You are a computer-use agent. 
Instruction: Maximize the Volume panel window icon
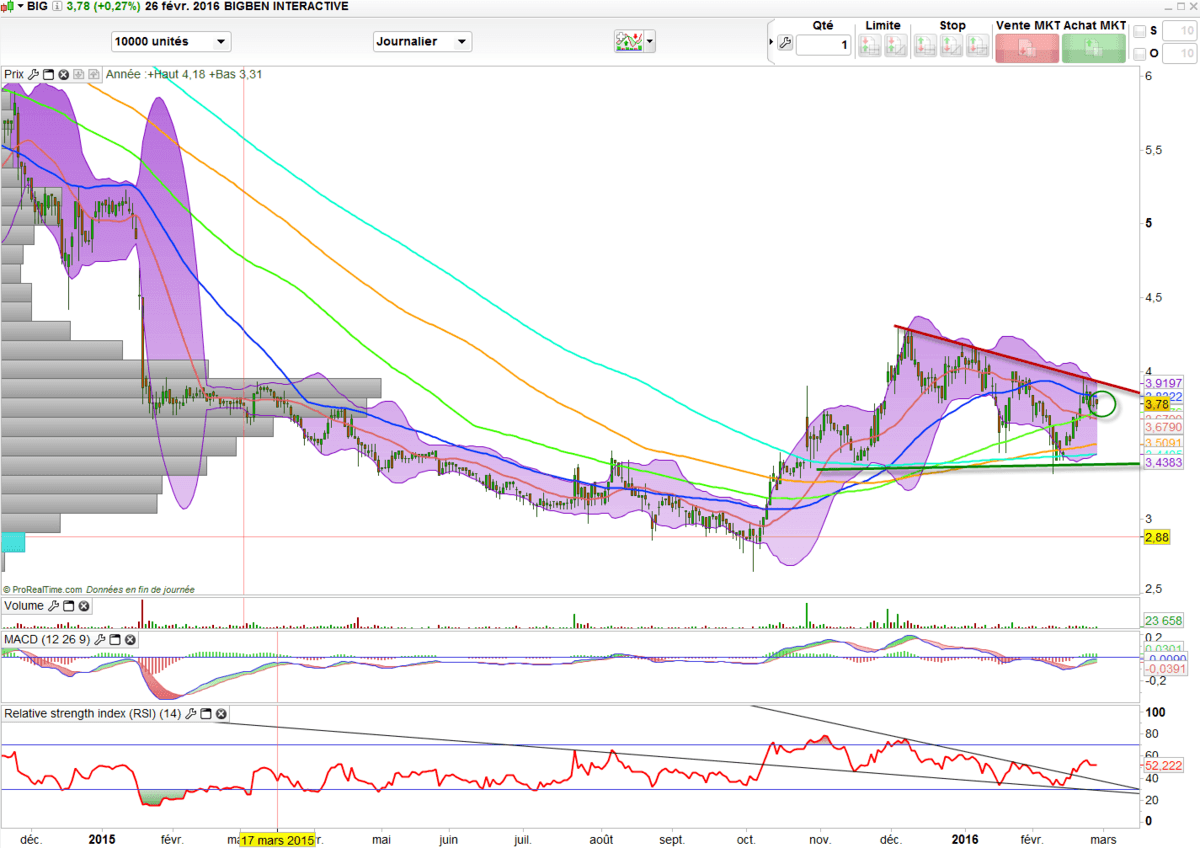point(69,606)
